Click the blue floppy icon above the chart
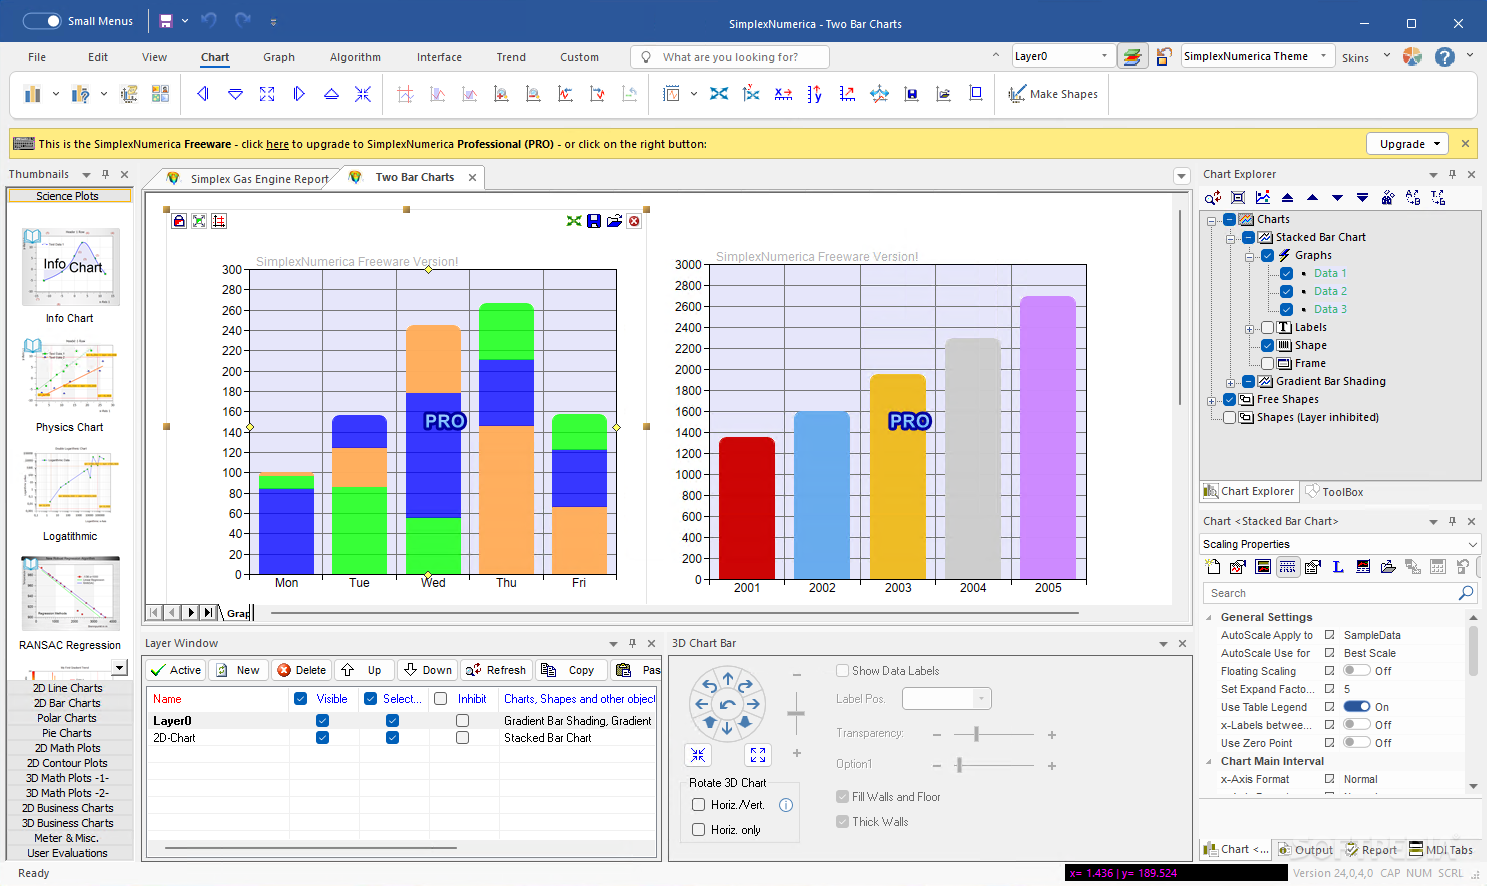1487x886 pixels. [594, 221]
